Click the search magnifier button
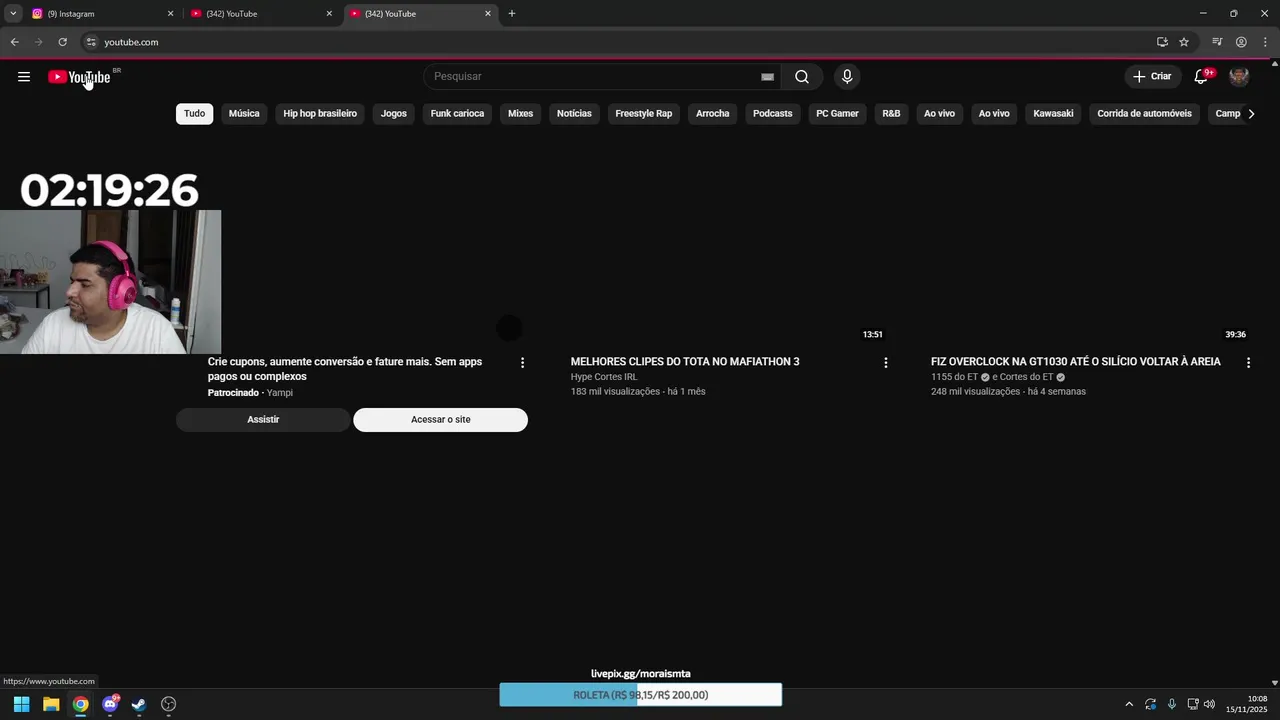 (x=802, y=77)
